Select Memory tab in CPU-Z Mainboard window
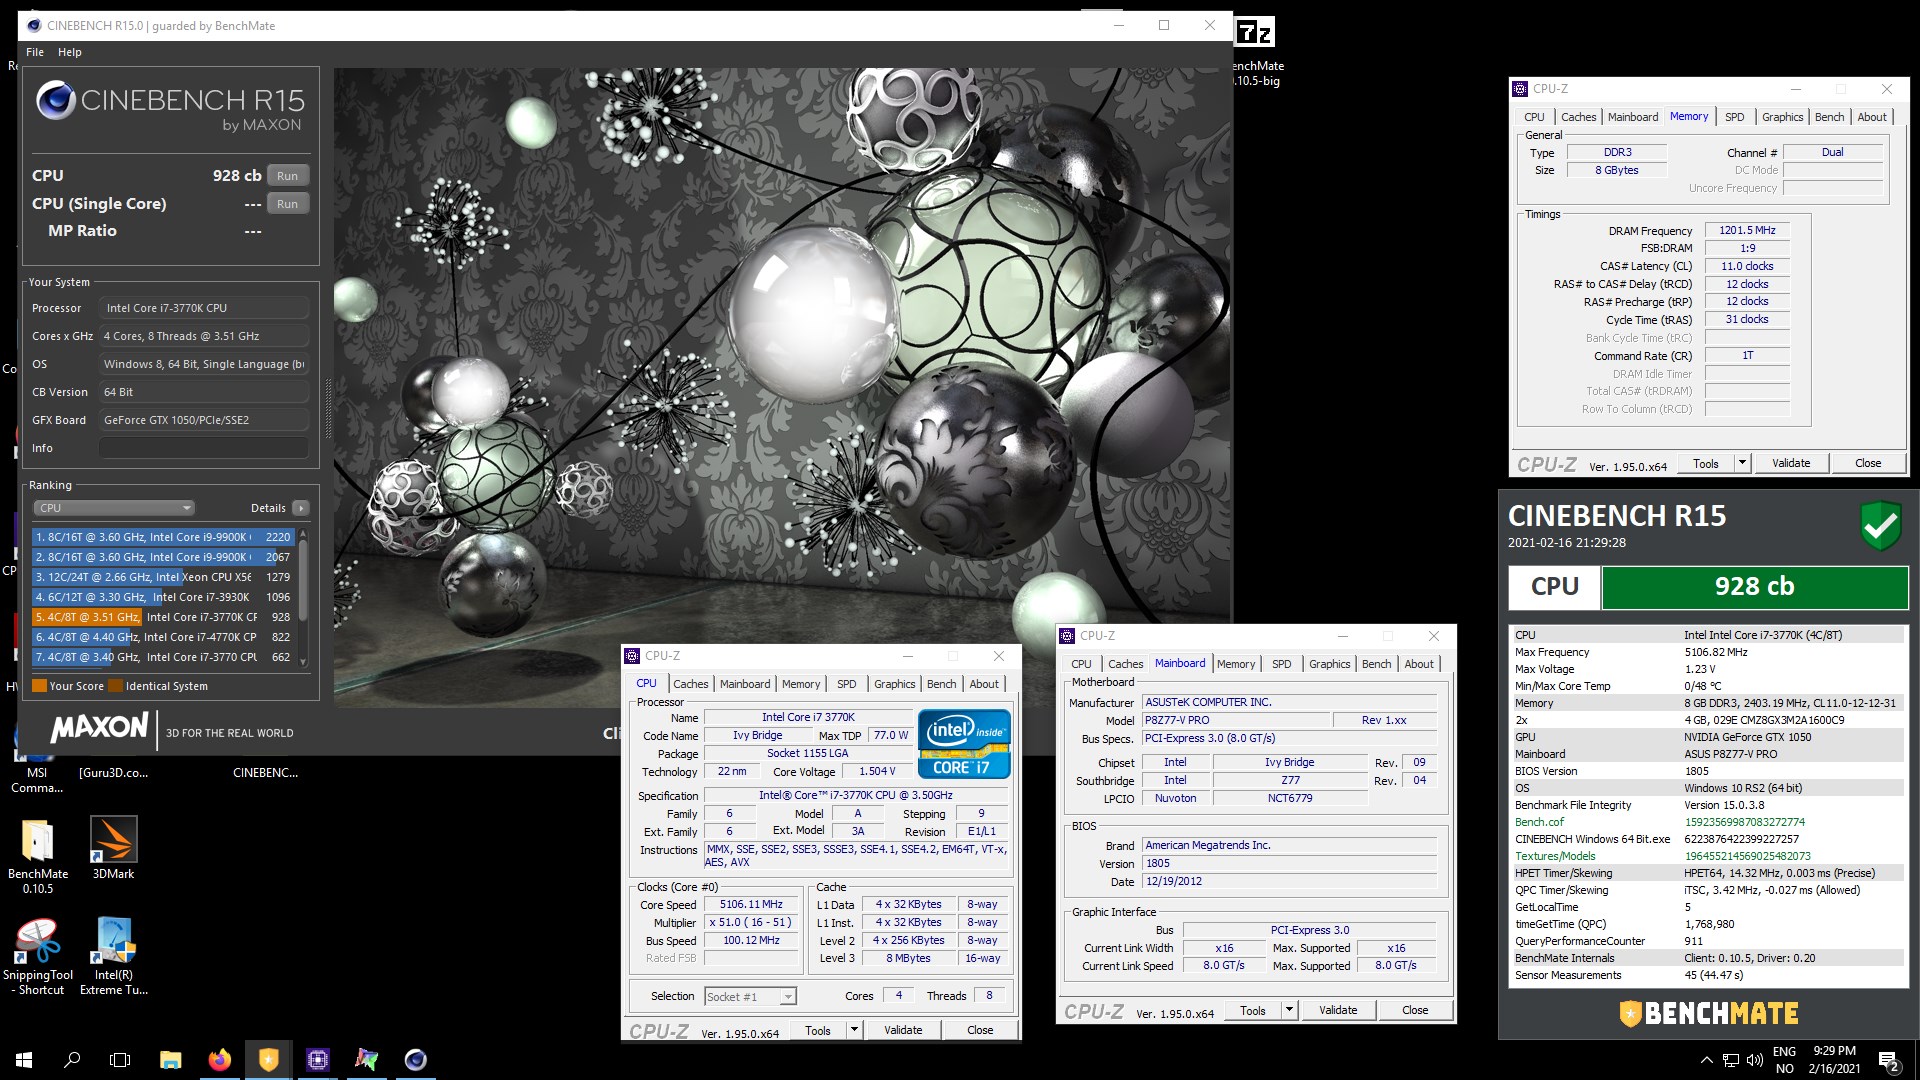 click(1236, 664)
